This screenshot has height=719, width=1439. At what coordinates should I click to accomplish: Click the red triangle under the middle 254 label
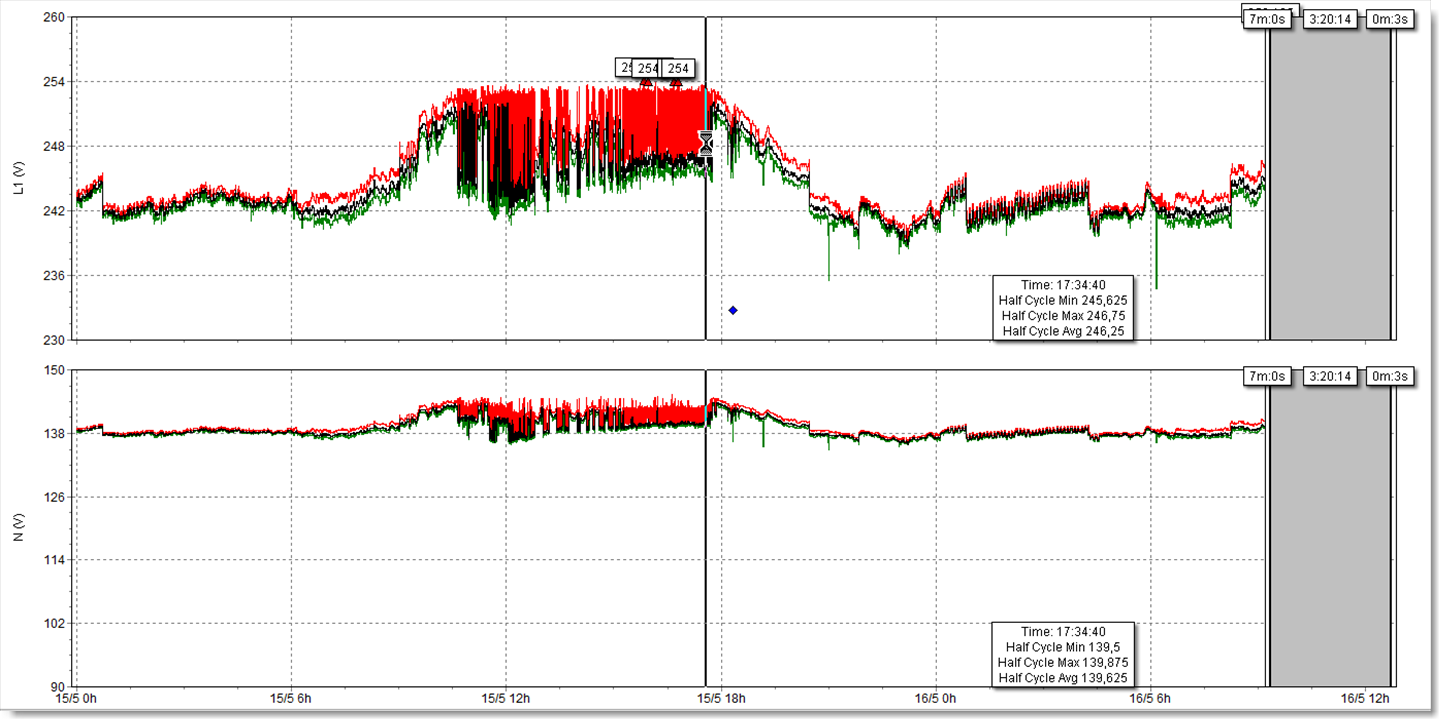(x=647, y=84)
